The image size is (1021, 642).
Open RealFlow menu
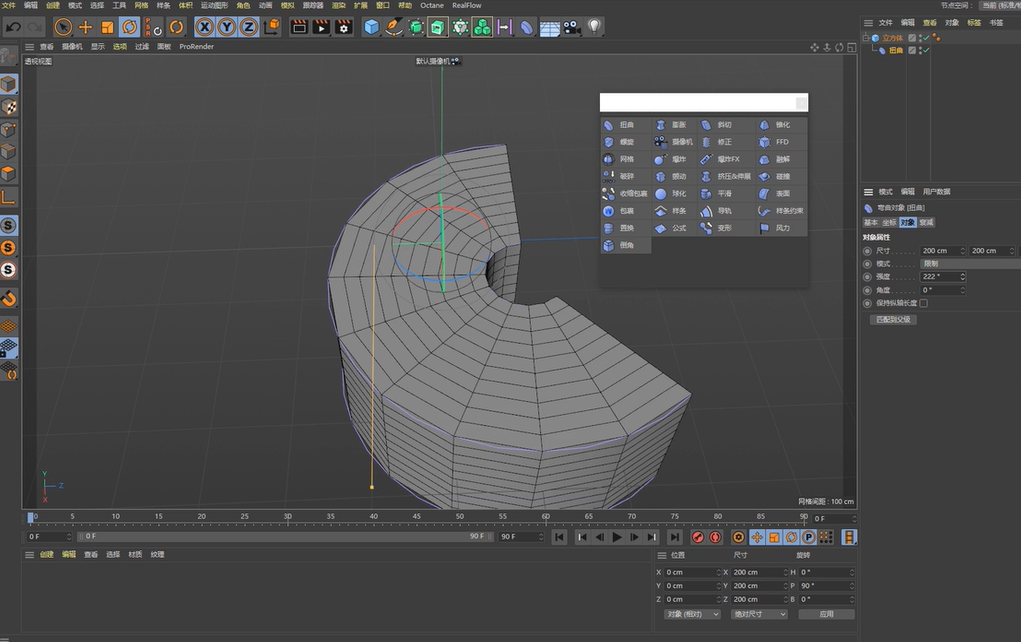tap(467, 5)
